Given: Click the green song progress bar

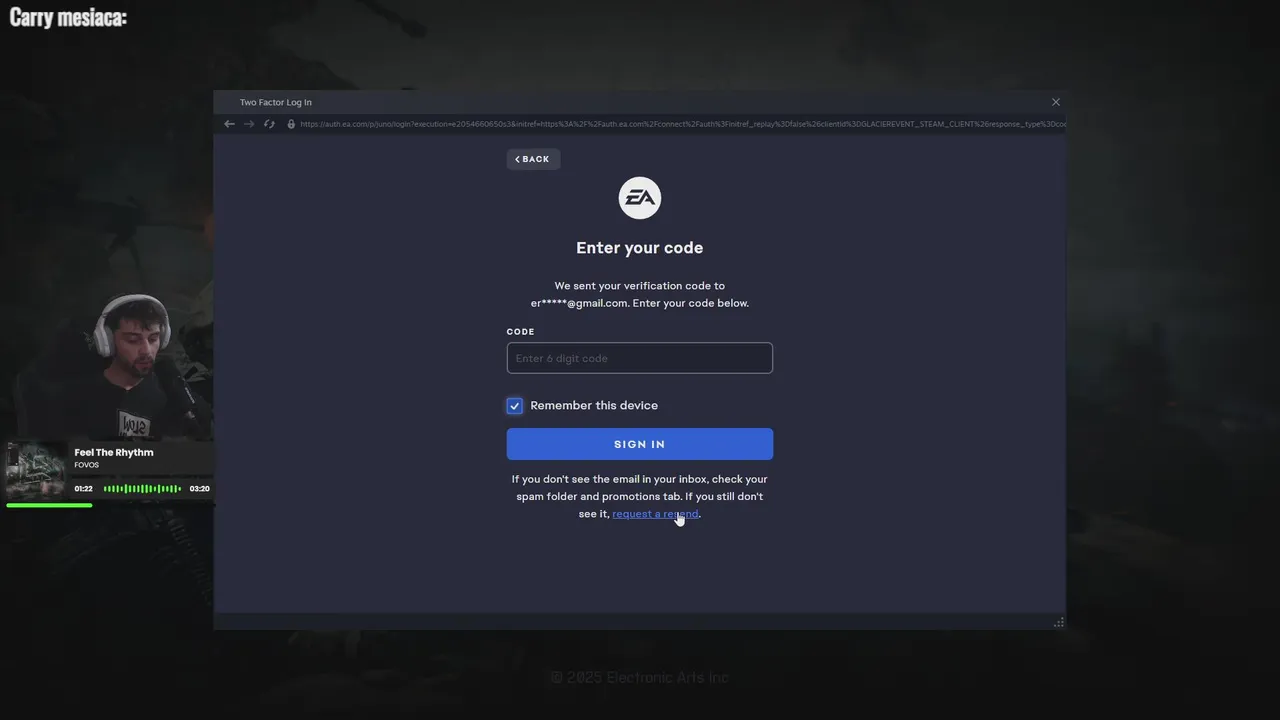Looking at the screenshot, I should point(49,505).
